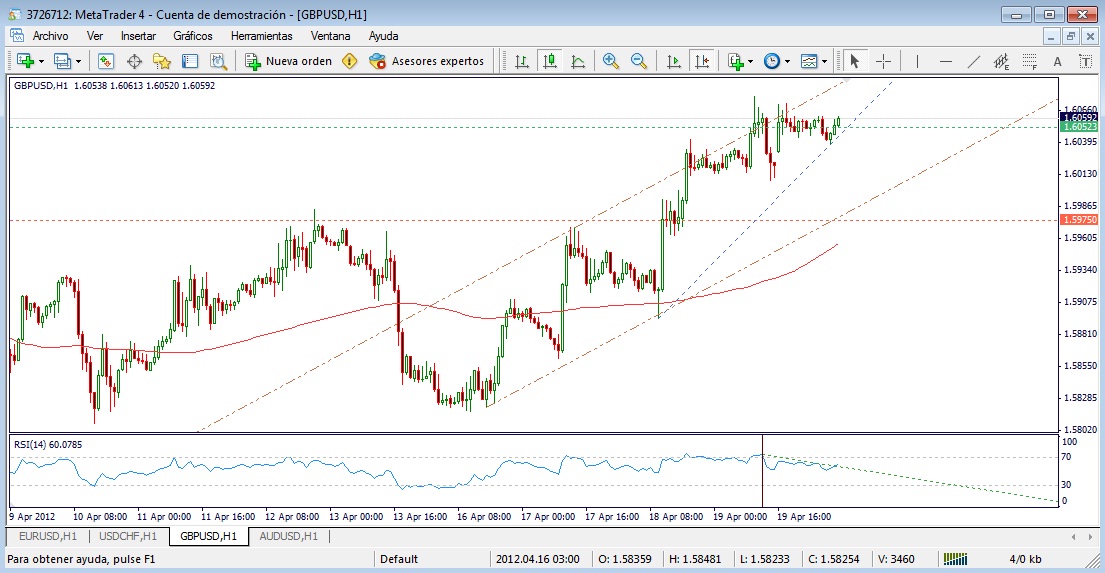Open the Indicators dropdown arrow
The height and width of the screenshot is (573, 1105).
[x=751, y=62]
